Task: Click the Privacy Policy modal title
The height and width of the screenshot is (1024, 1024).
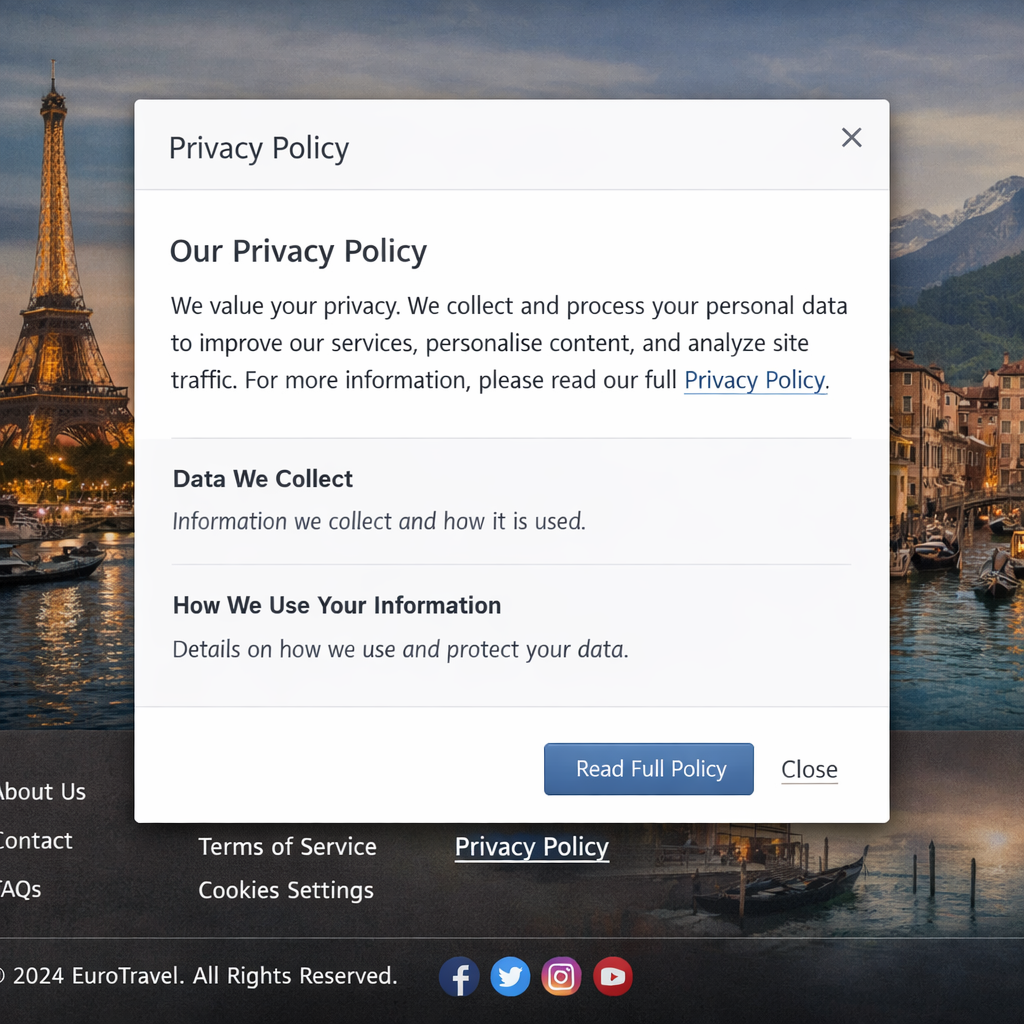Action: 258,147
